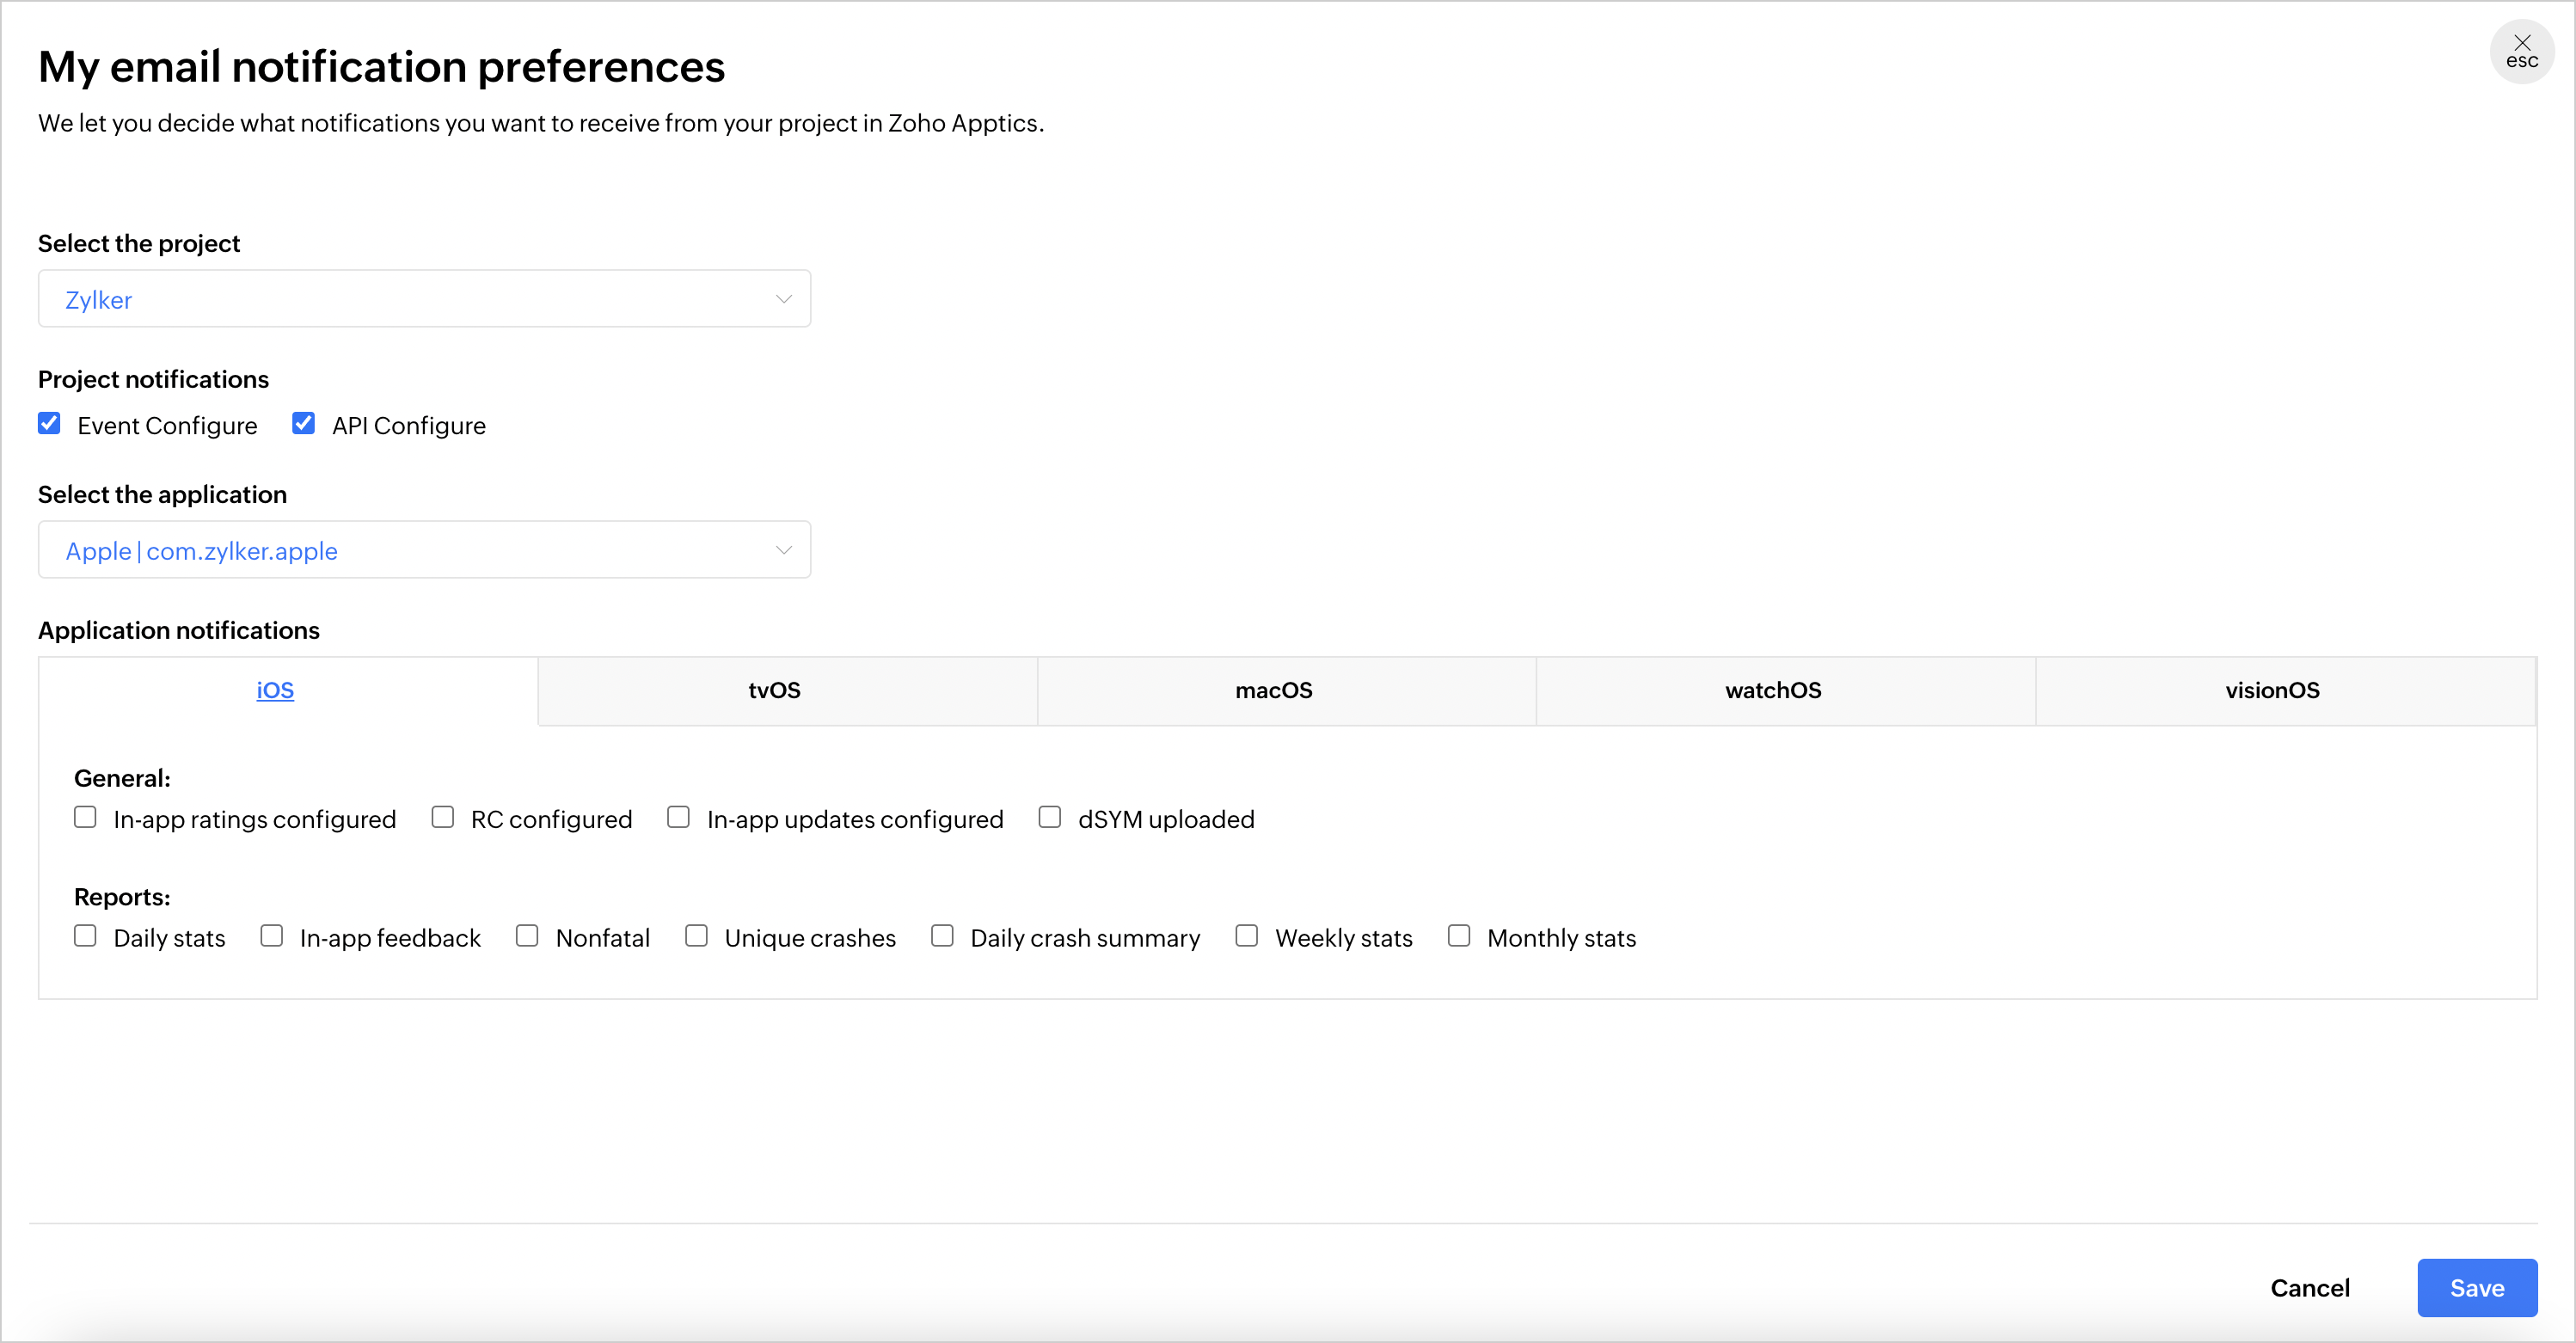Viewport: 2576px width, 1343px height.
Task: Enable Nonfatal report notifications
Action: pos(527,936)
